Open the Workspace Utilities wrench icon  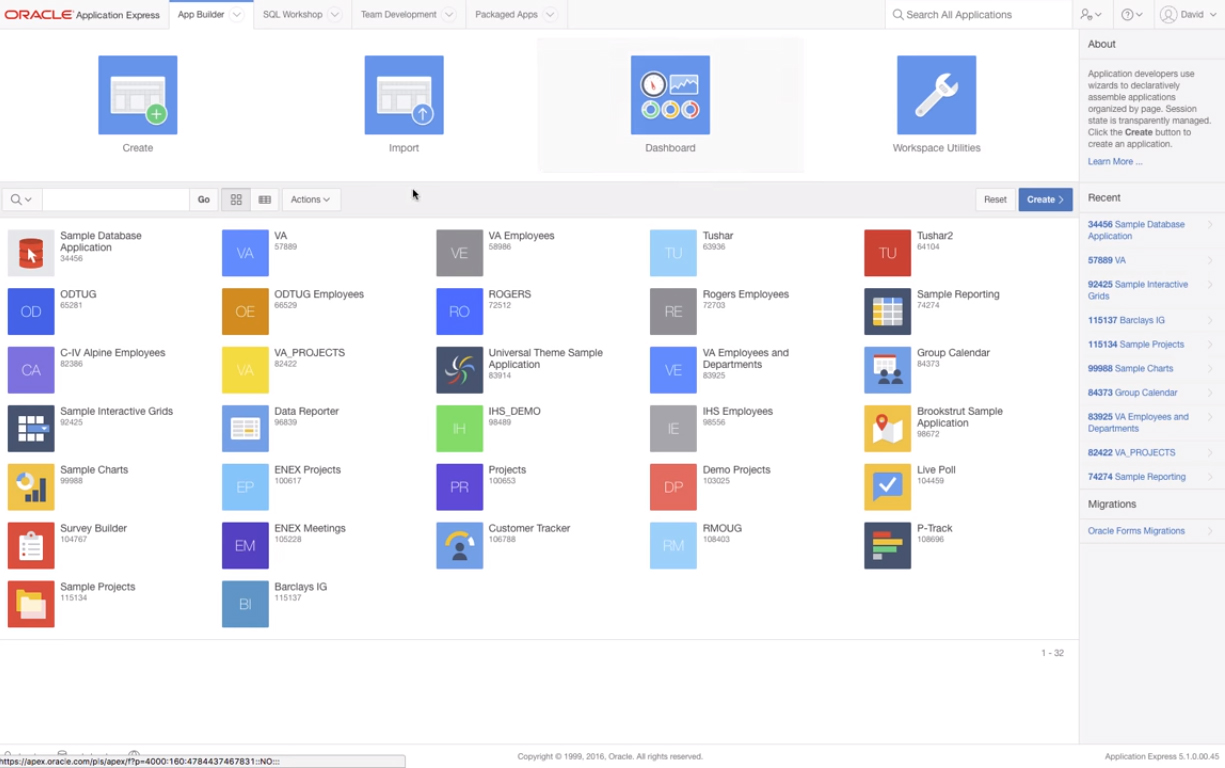tap(936, 95)
